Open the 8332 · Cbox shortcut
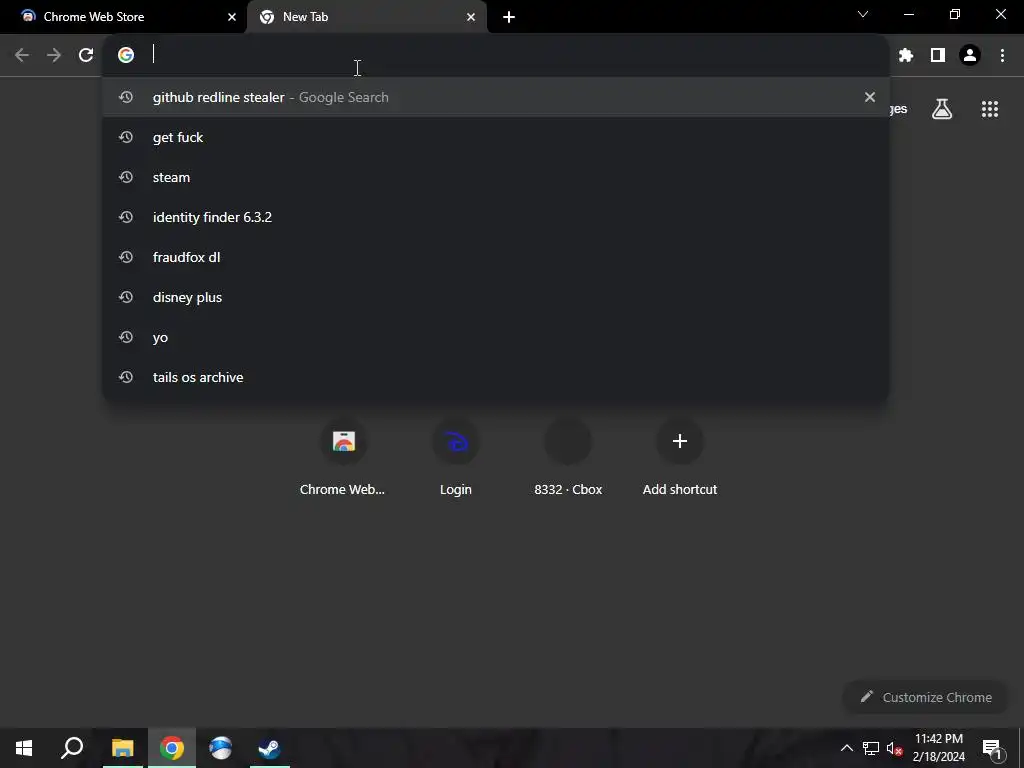The height and width of the screenshot is (768, 1024). coord(568,457)
